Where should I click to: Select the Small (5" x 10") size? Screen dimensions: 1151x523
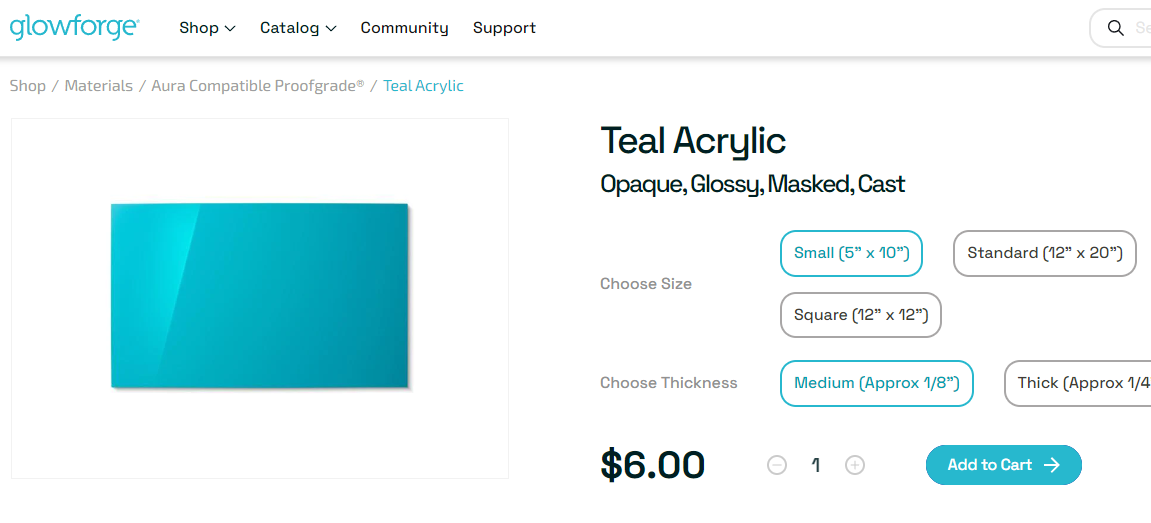tap(851, 253)
